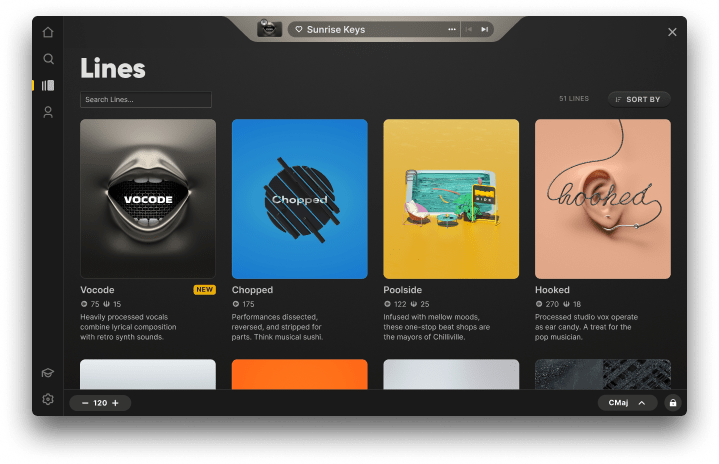
Task: Open the Vocode line thumbnail
Action: (x=148, y=199)
